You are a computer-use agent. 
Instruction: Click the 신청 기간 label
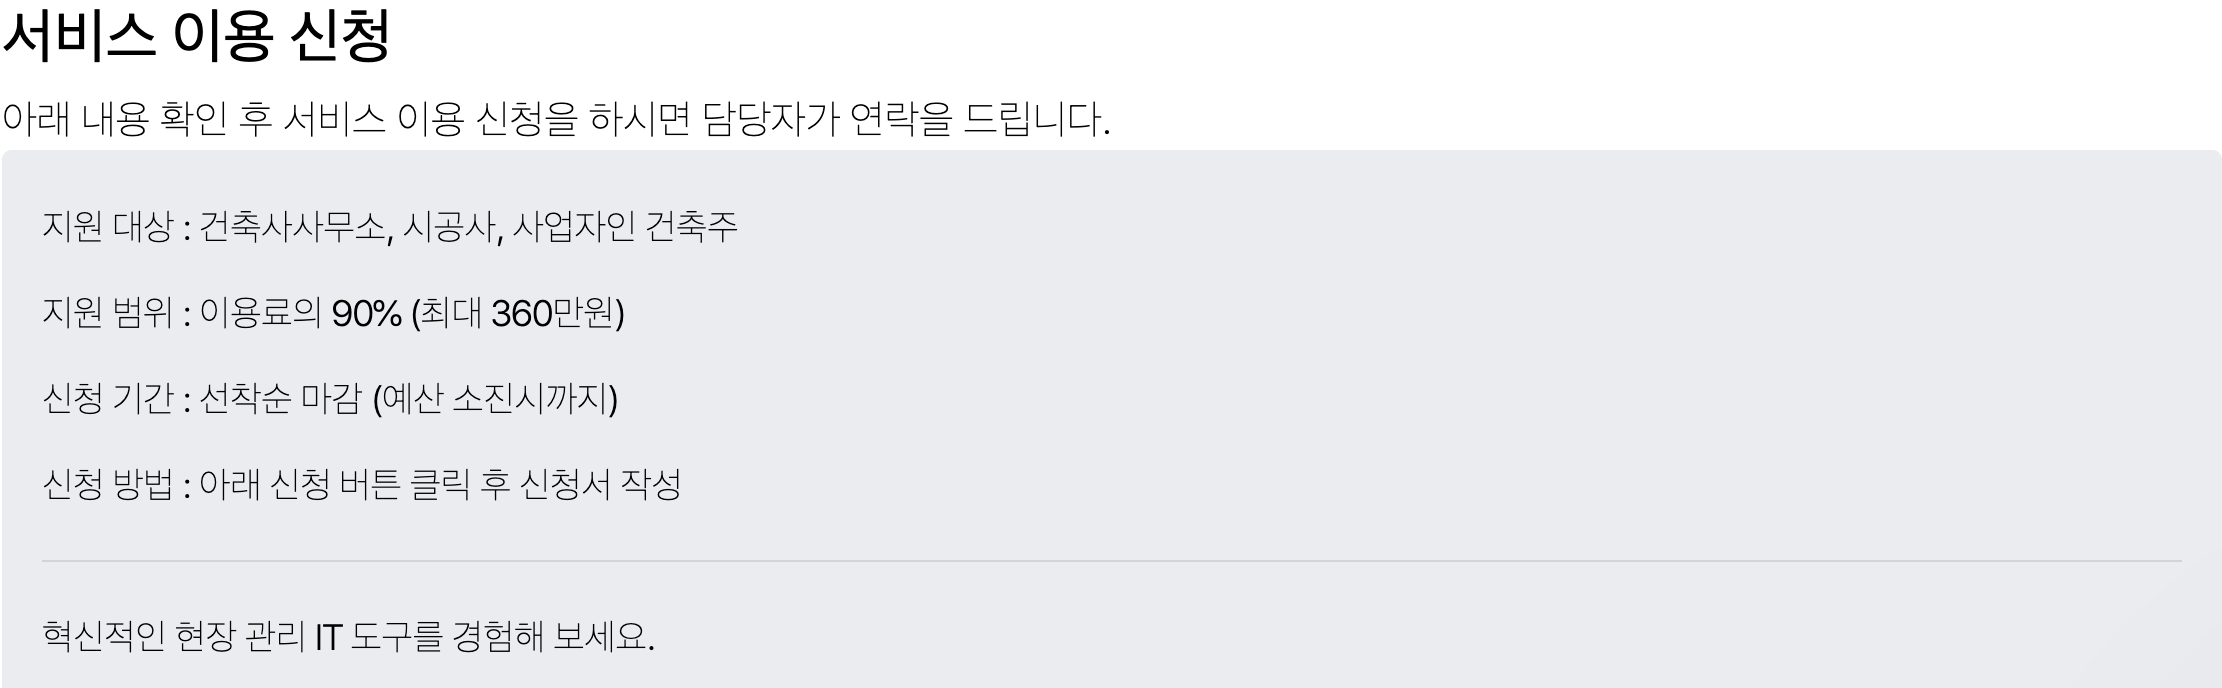point(108,399)
